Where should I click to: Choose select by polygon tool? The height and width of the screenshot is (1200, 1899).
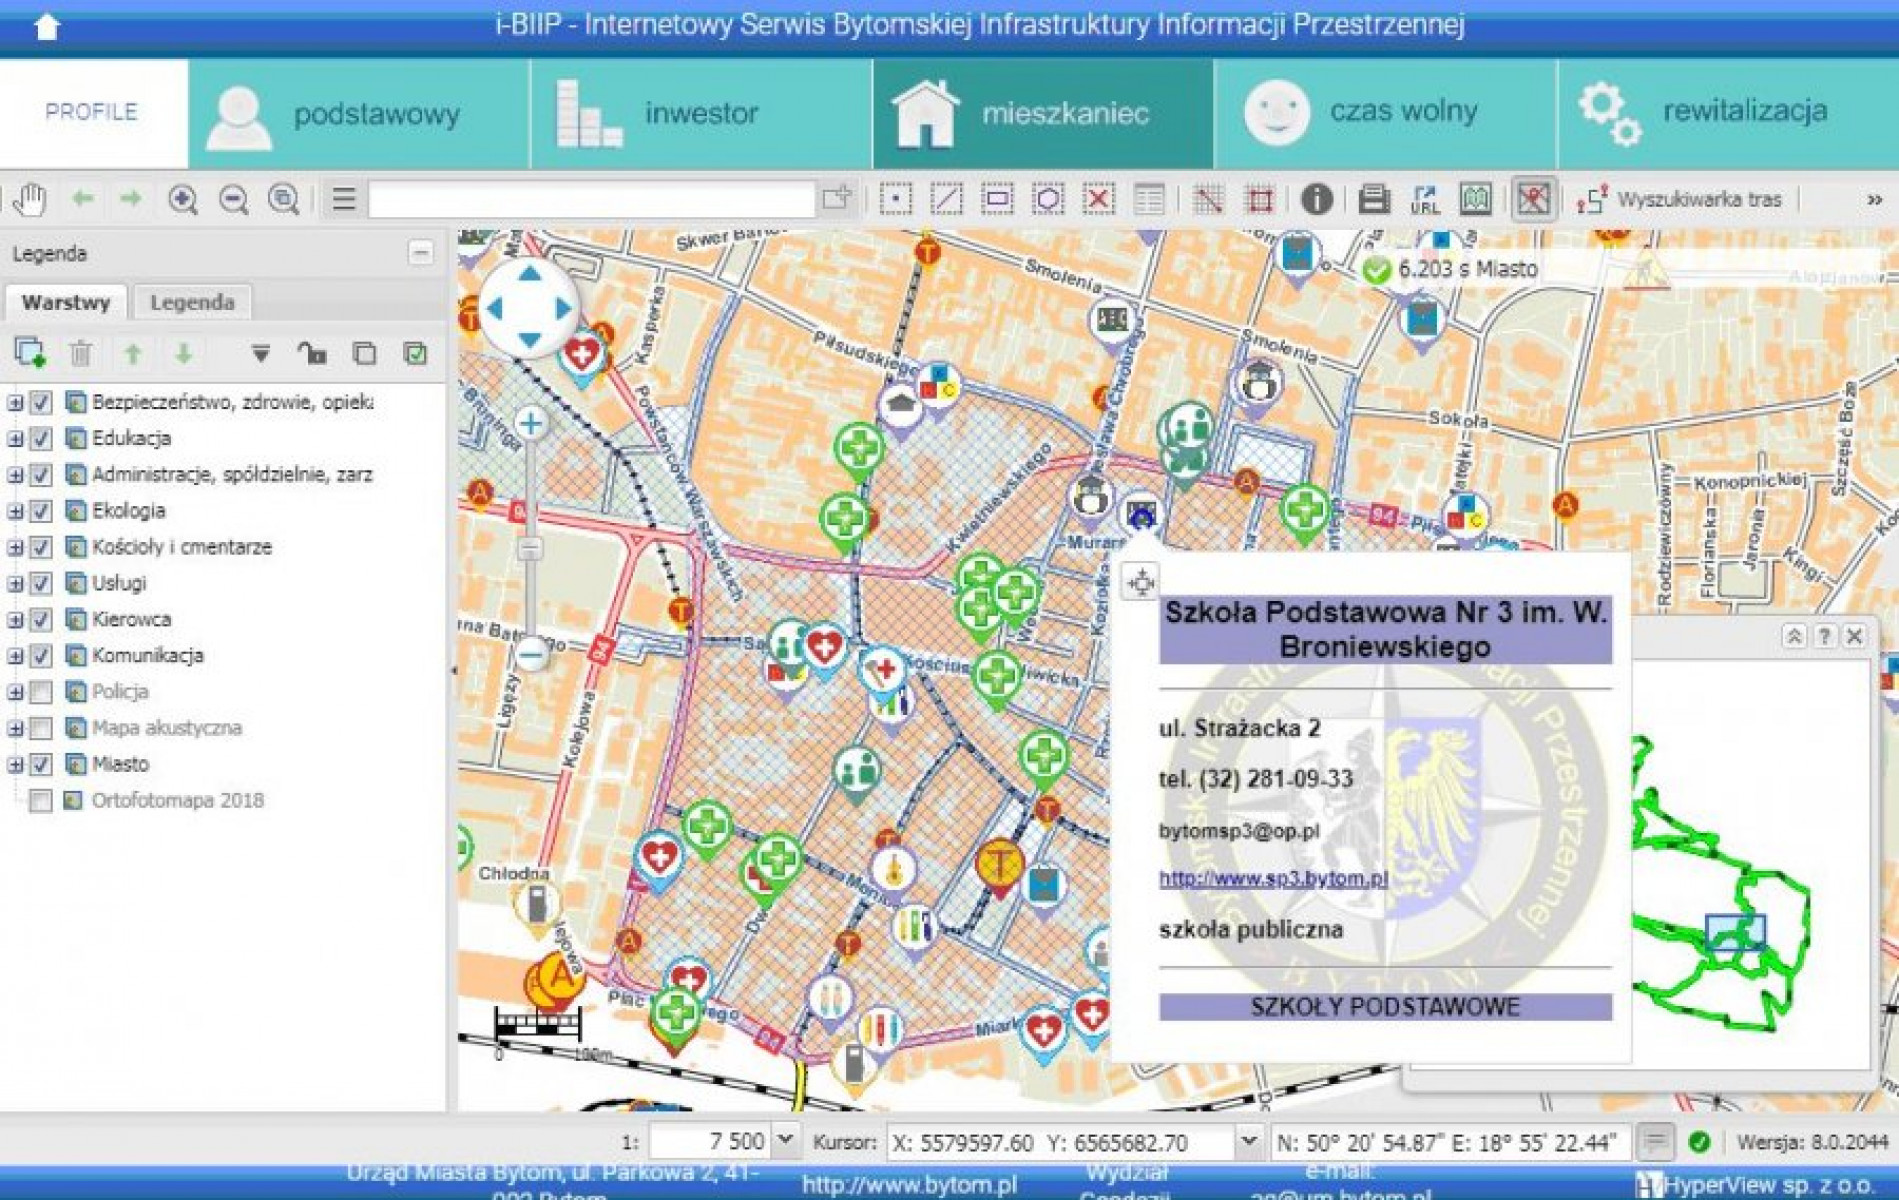click(1048, 199)
